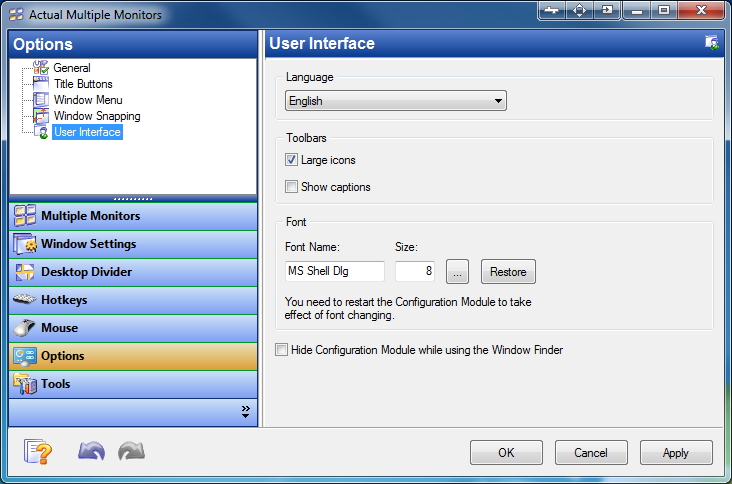
Task: Select Window Menu in the options tree
Action: [88, 100]
